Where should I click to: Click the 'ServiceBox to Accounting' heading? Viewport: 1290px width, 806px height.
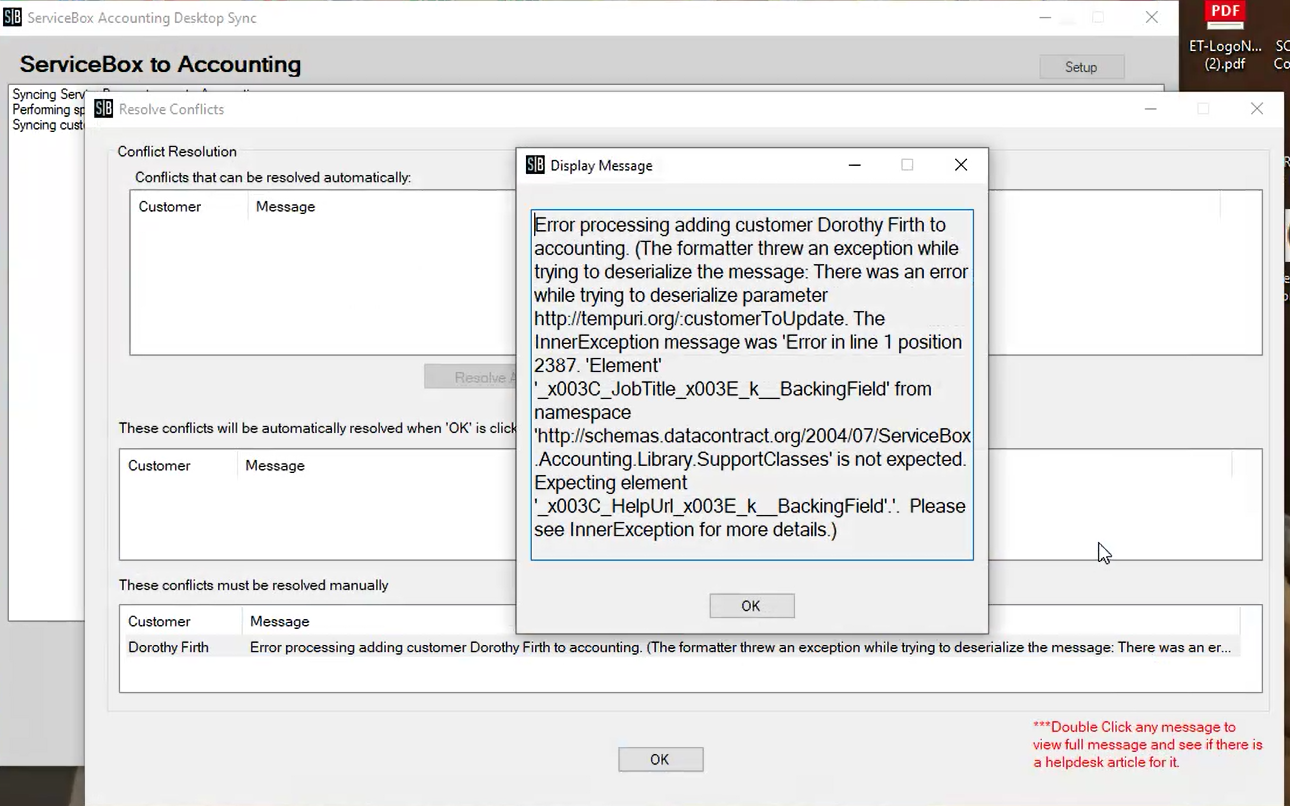point(160,64)
